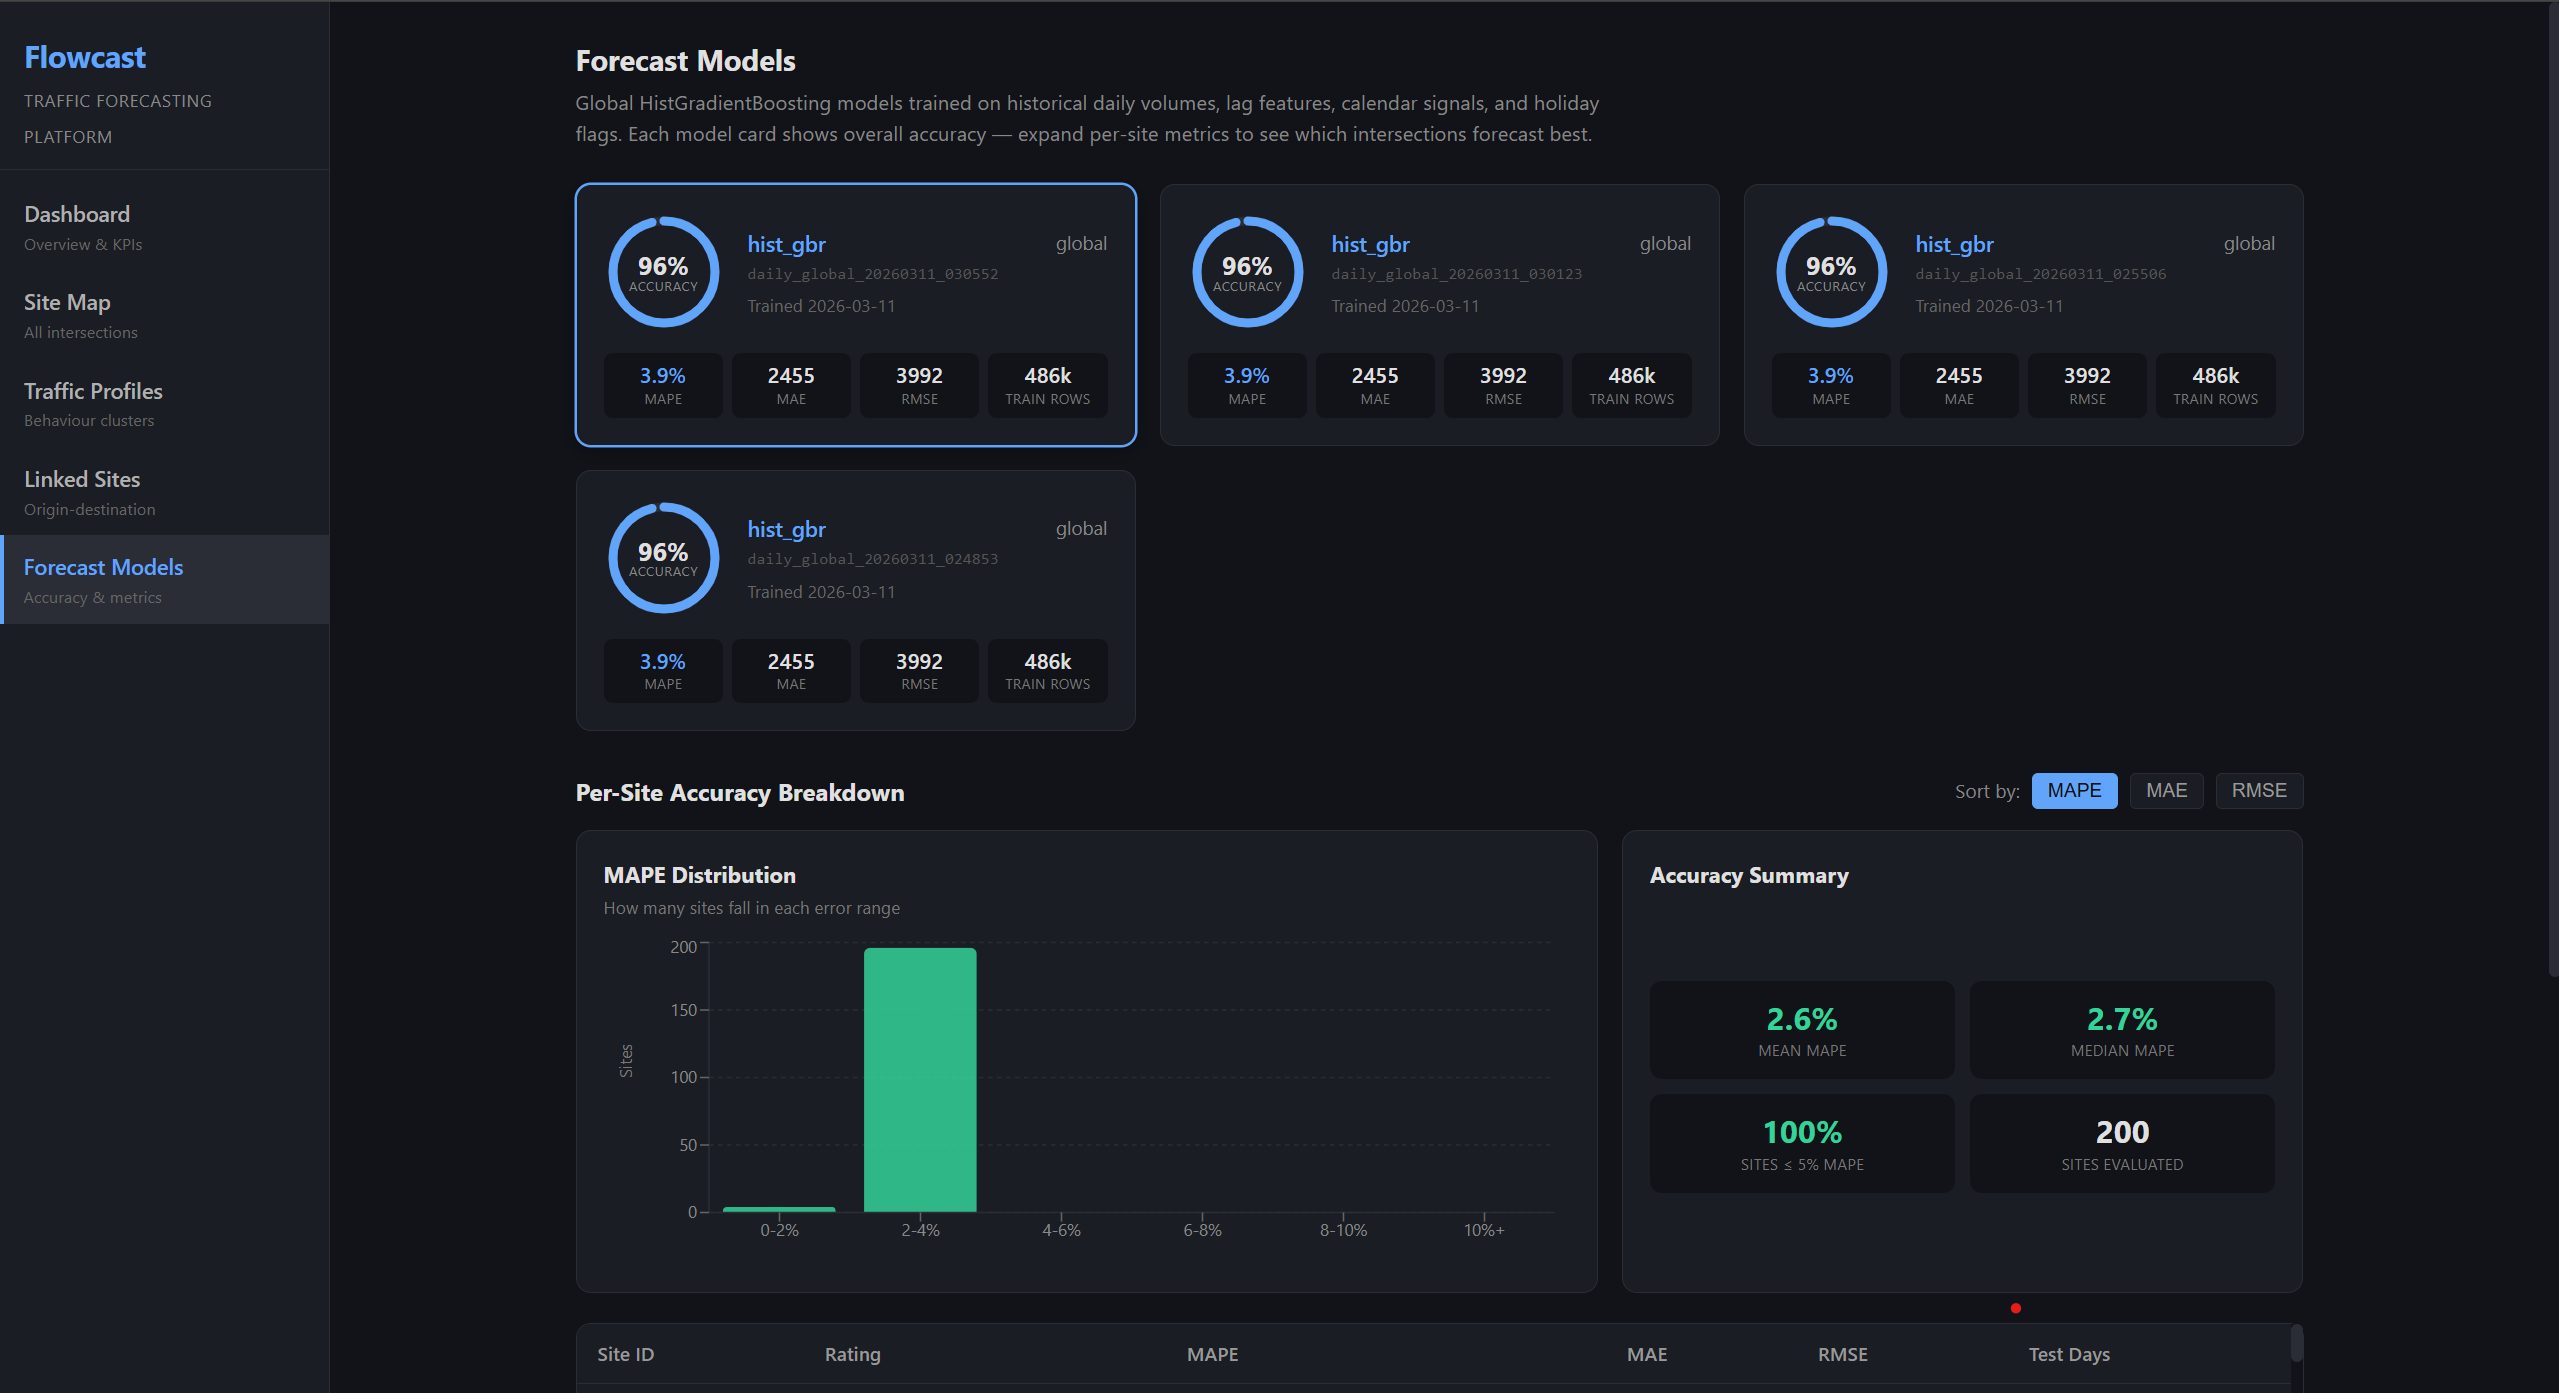Sort per-site breakdown by MAE

(2166, 791)
